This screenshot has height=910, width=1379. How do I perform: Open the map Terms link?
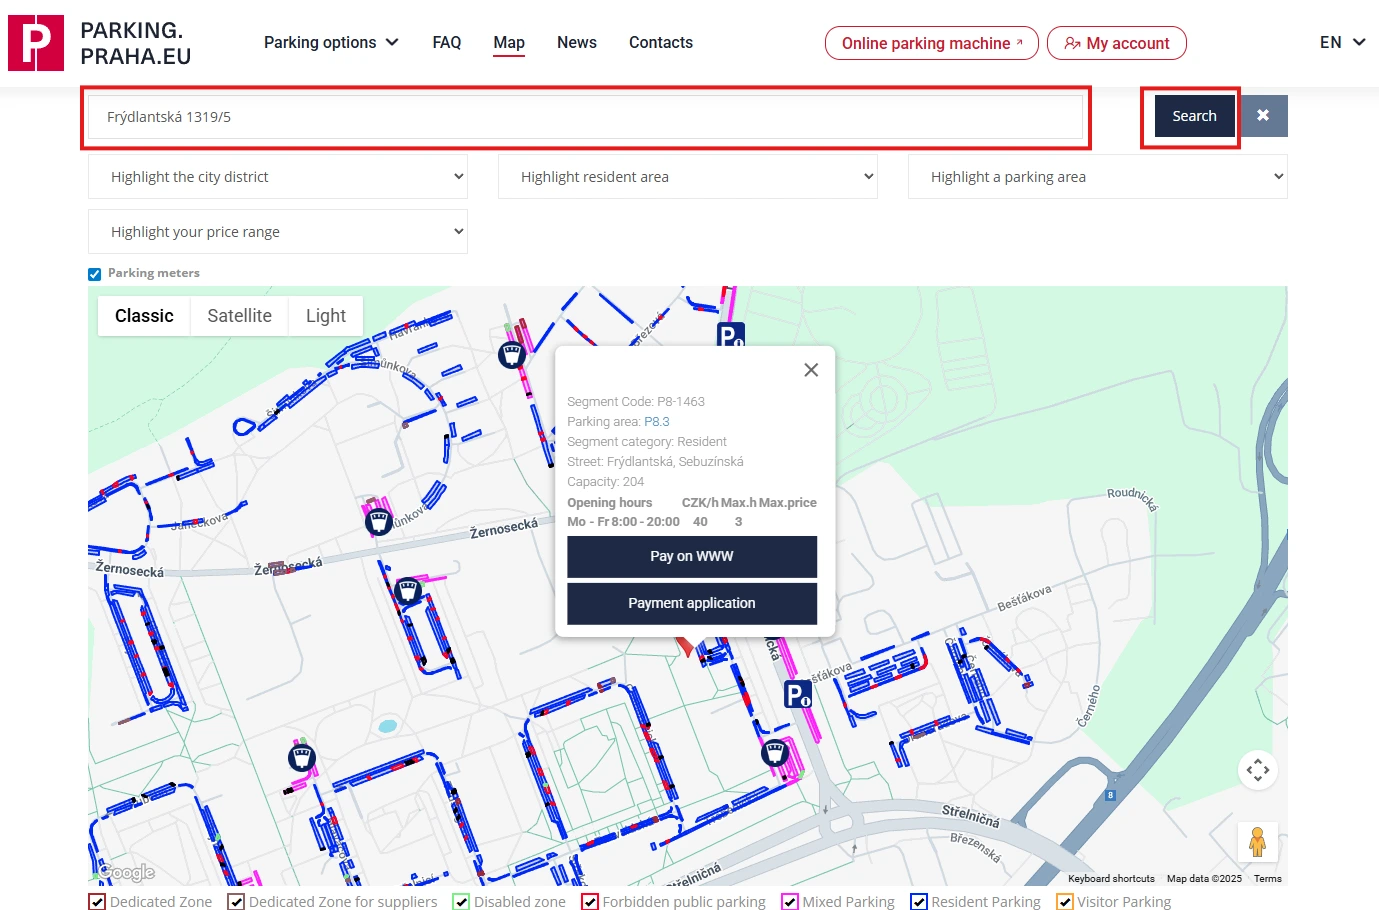pyautogui.click(x=1268, y=879)
